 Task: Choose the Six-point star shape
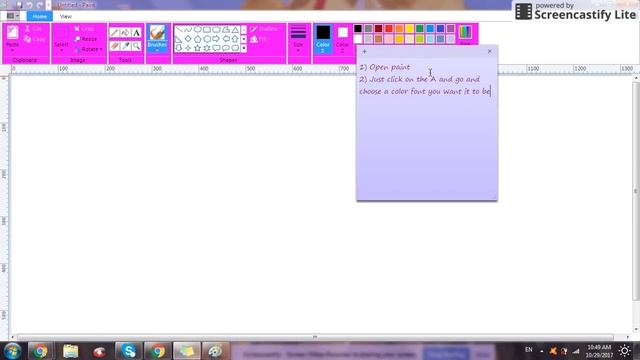(x=207, y=48)
